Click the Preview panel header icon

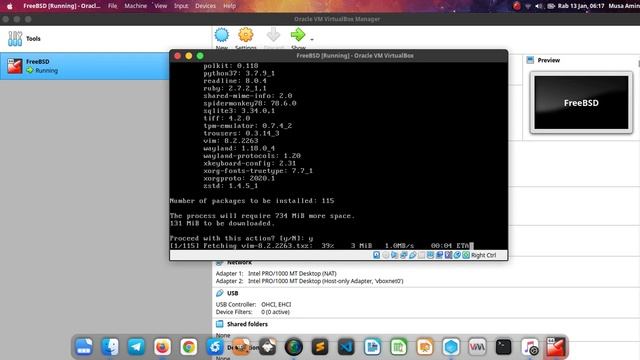[530, 60]
